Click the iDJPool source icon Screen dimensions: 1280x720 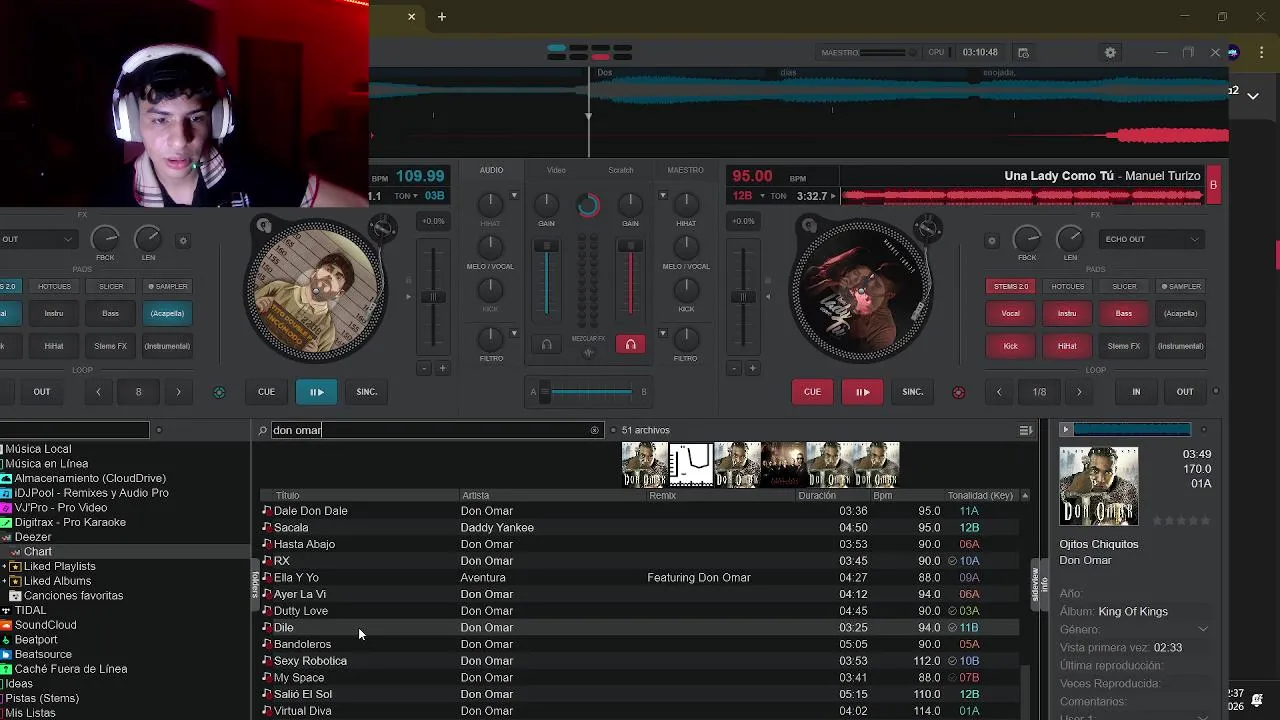tap(7, 493)
